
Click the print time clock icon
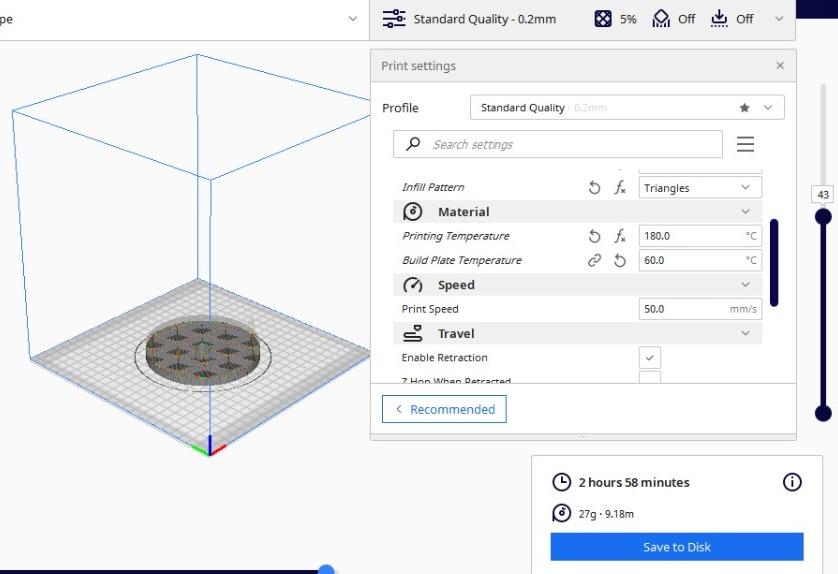(x=561, y=482)
